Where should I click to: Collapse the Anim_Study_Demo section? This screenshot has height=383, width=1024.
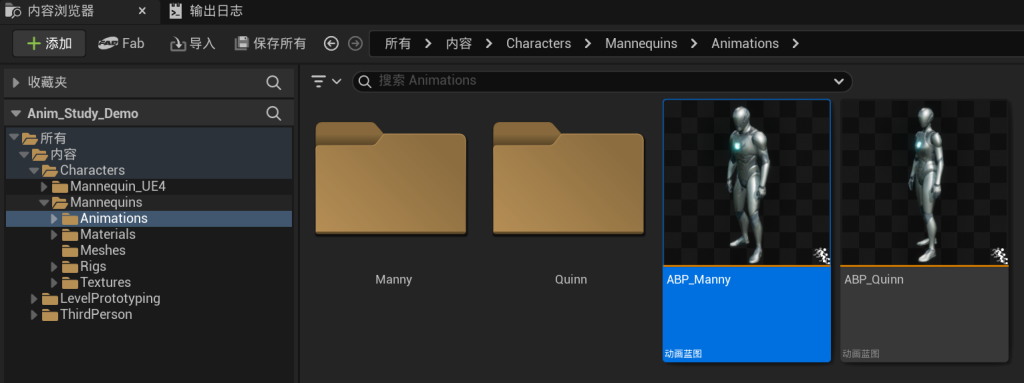[x=16, y=113]
